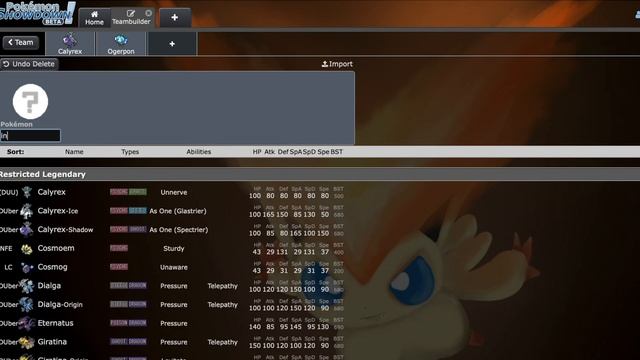Go back to Team list

pos(21,42)
